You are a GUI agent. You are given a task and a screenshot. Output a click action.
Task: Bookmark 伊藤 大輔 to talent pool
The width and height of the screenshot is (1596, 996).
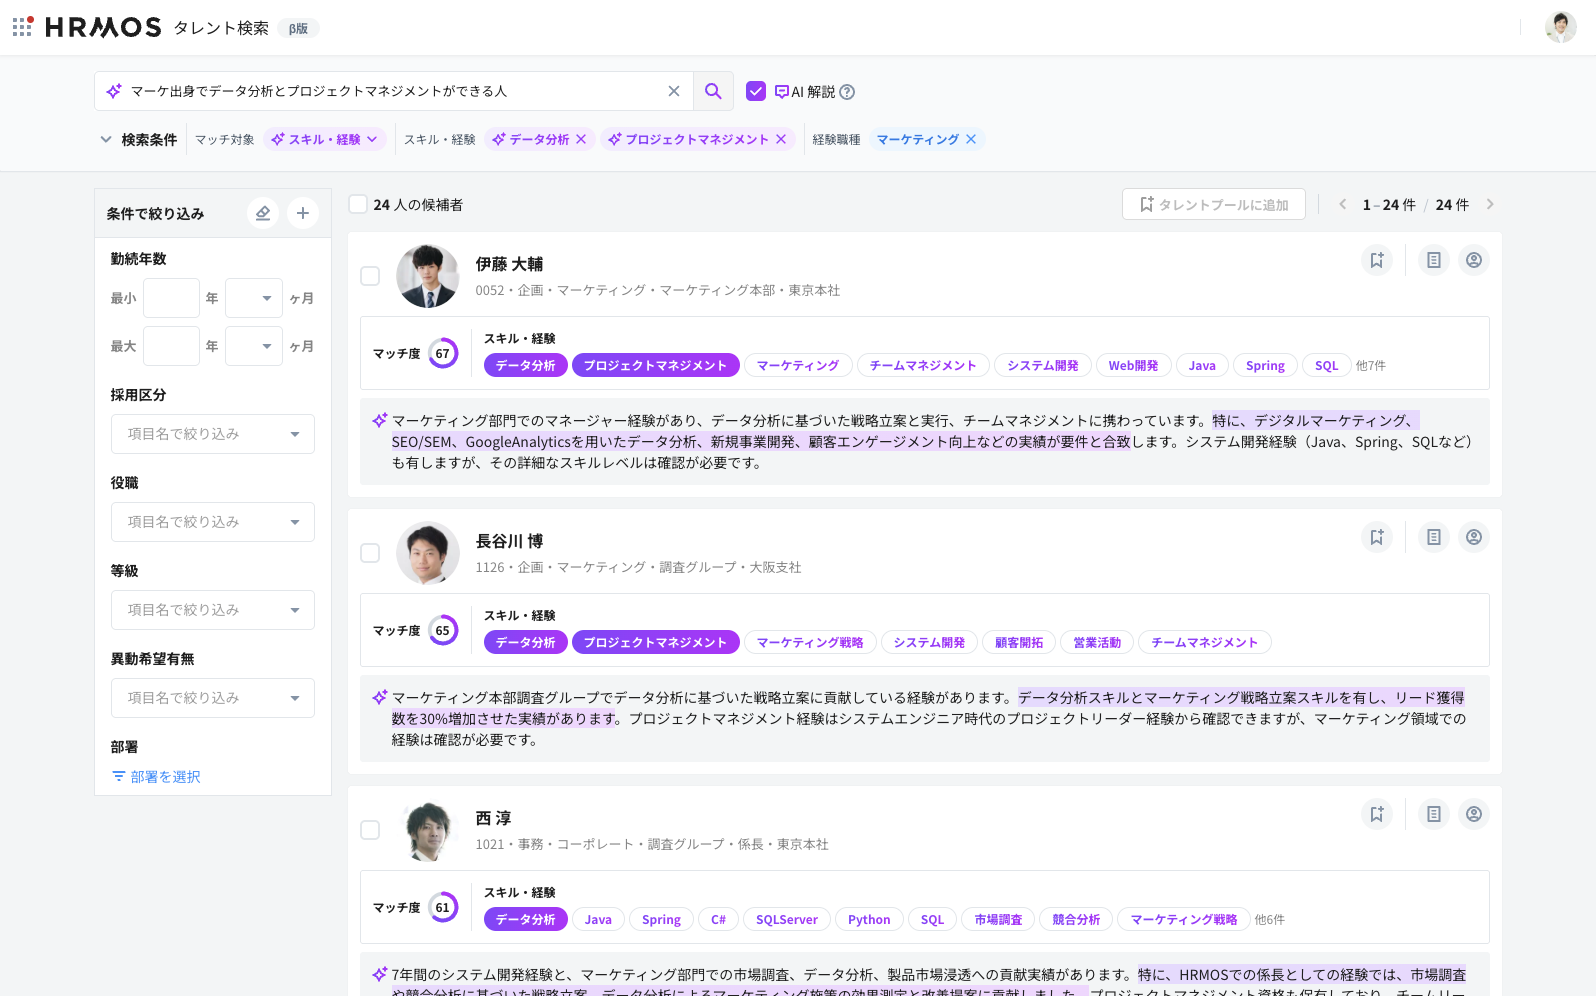point(1377,260)
